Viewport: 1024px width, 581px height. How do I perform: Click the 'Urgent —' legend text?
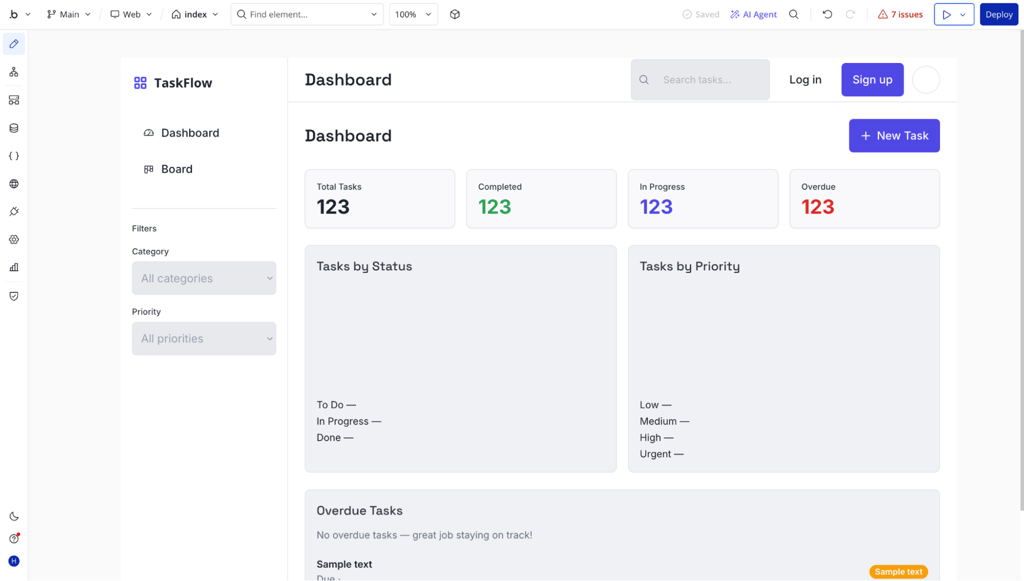pyautogui.click(x=662, y=454)
